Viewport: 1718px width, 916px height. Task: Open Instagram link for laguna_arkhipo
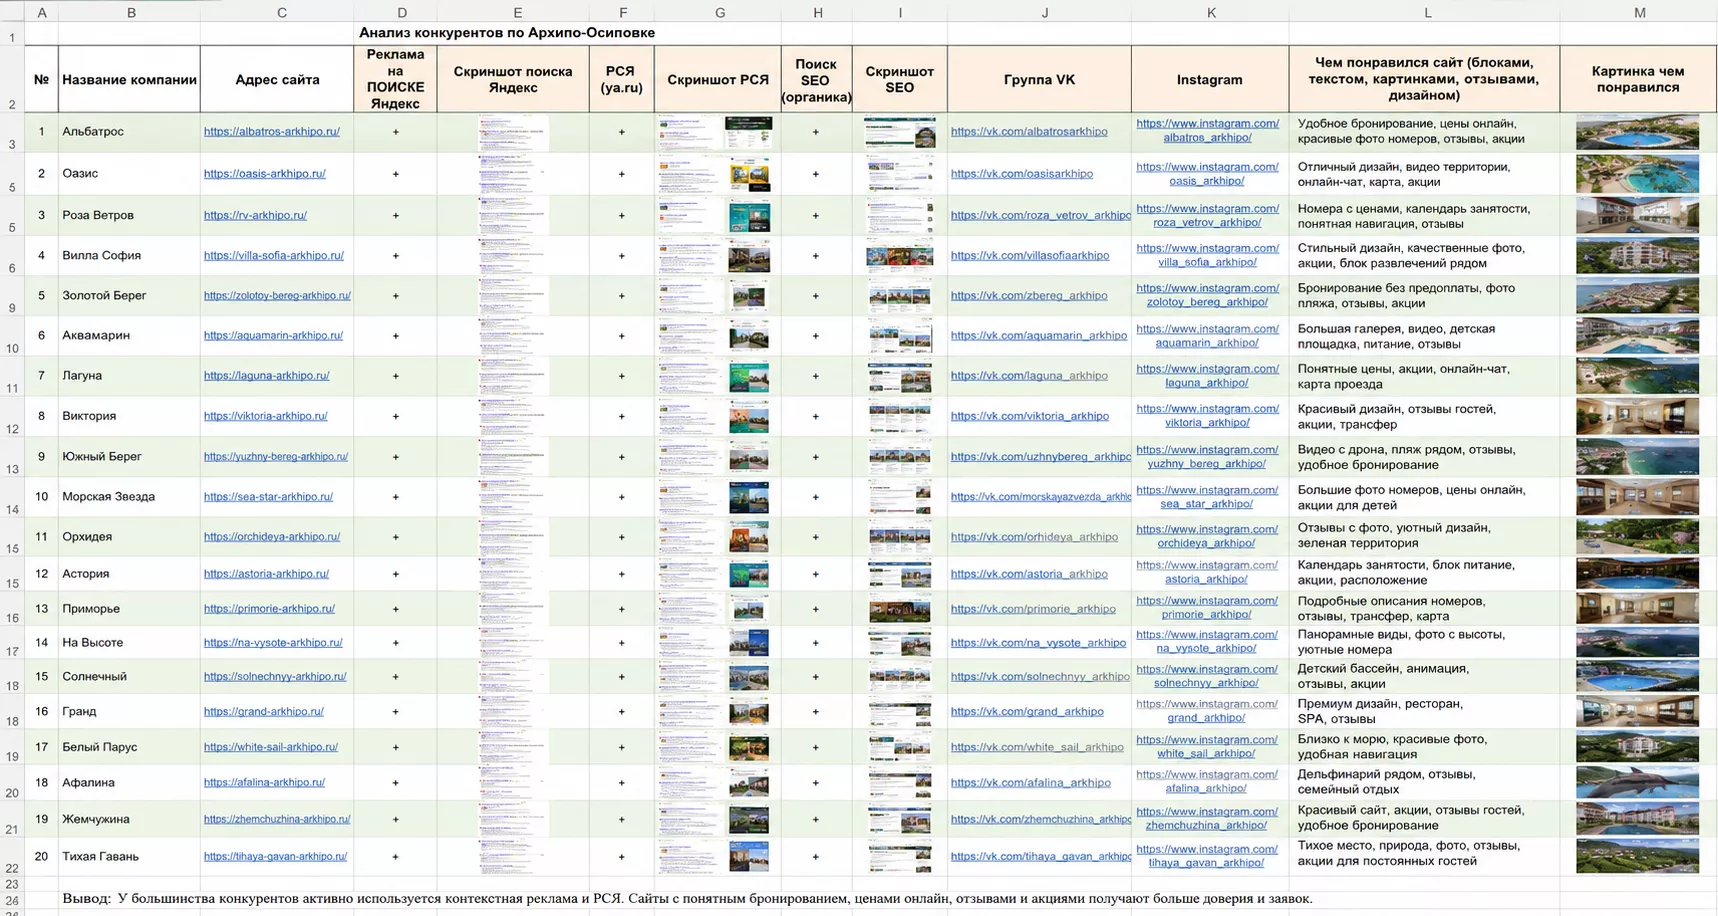click(x=1208, y=375)
